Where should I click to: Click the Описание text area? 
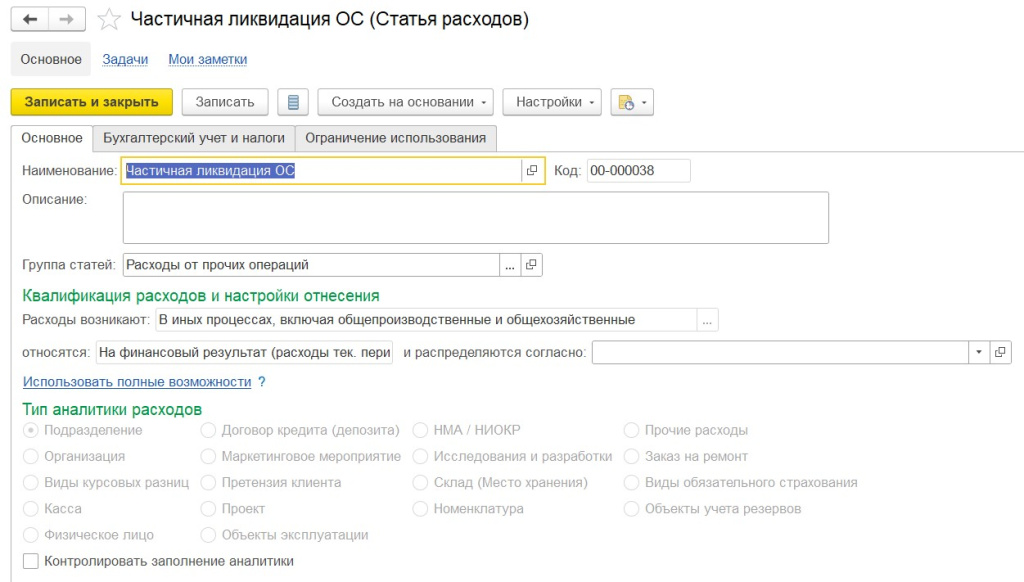(x=475, y=218)
